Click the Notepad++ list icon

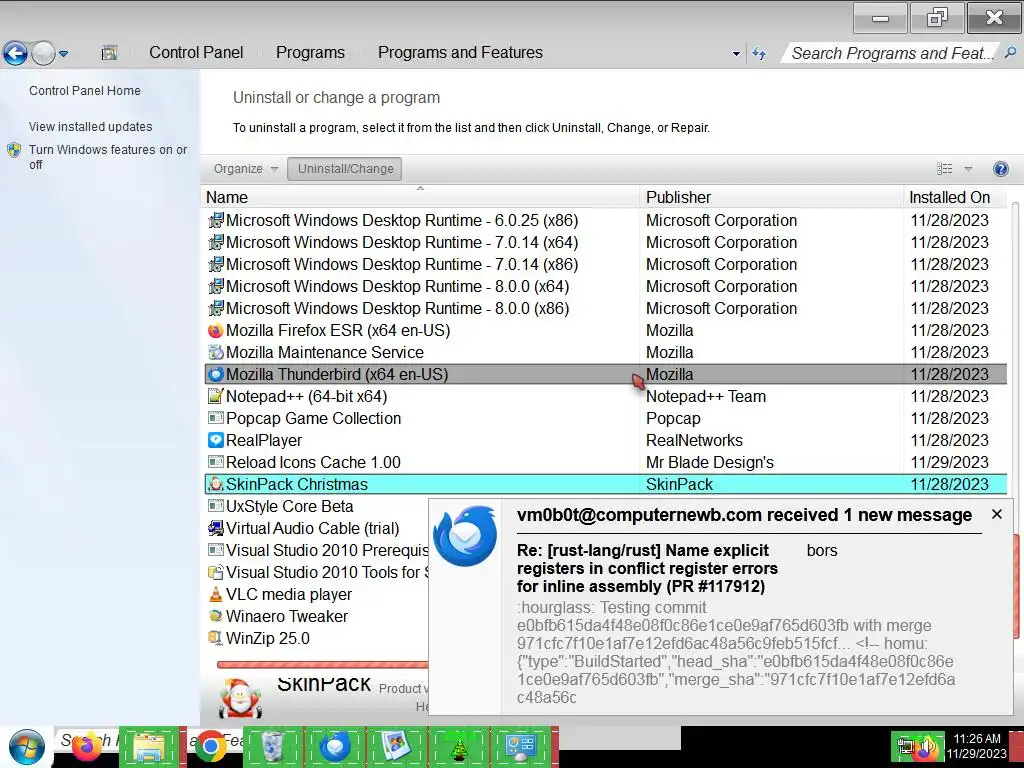point(216,396)
